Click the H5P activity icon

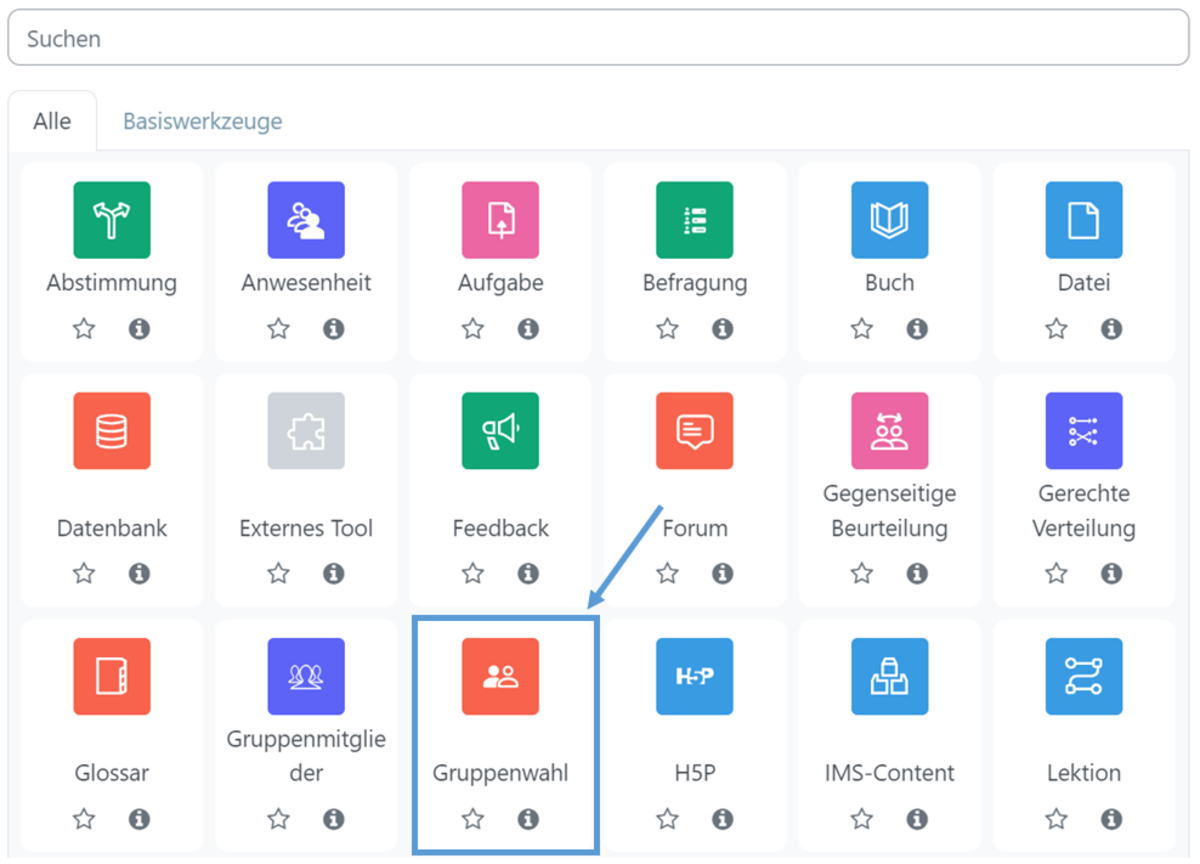point(694,677)
